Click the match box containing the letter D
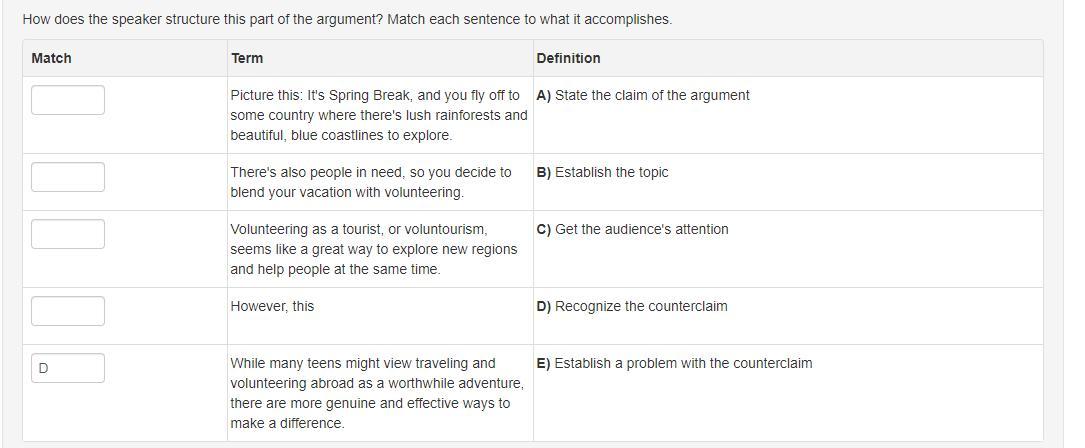The width and height of the screenshot is (1085, 448). pos(68,368)
